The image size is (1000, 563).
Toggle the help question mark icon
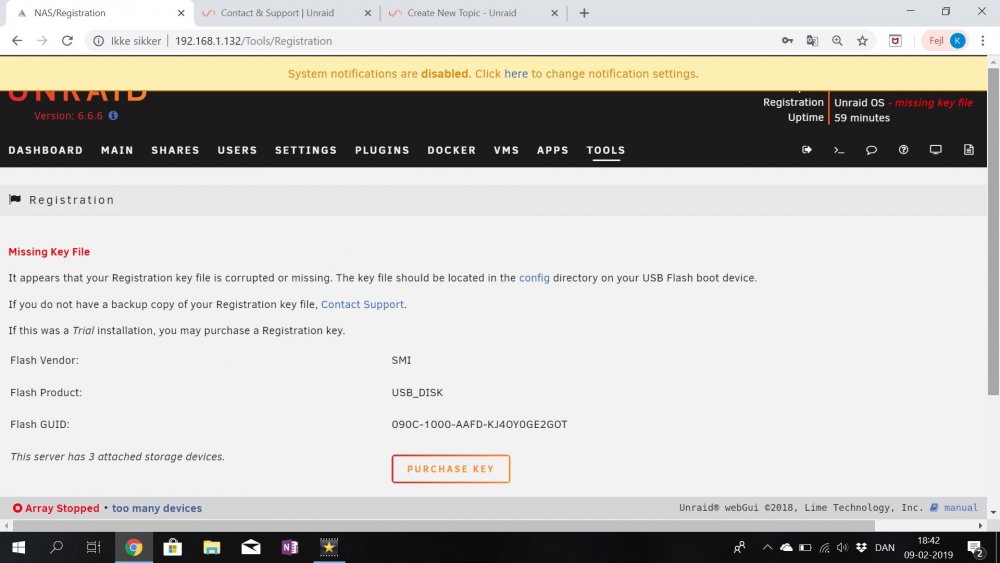[x=903, y=150]
